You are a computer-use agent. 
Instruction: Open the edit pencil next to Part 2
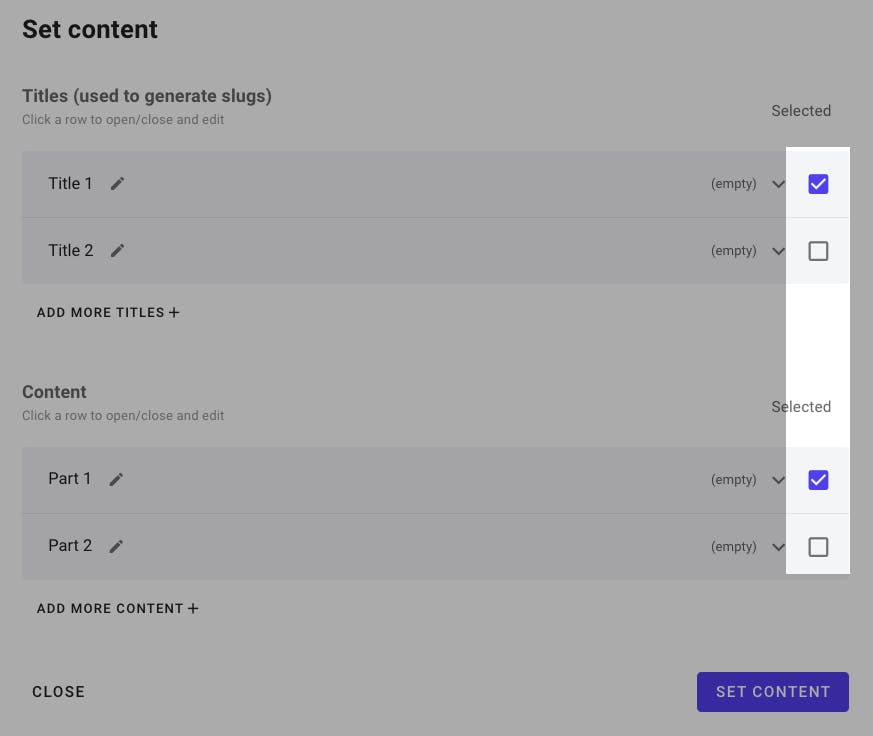coord(116,546)
